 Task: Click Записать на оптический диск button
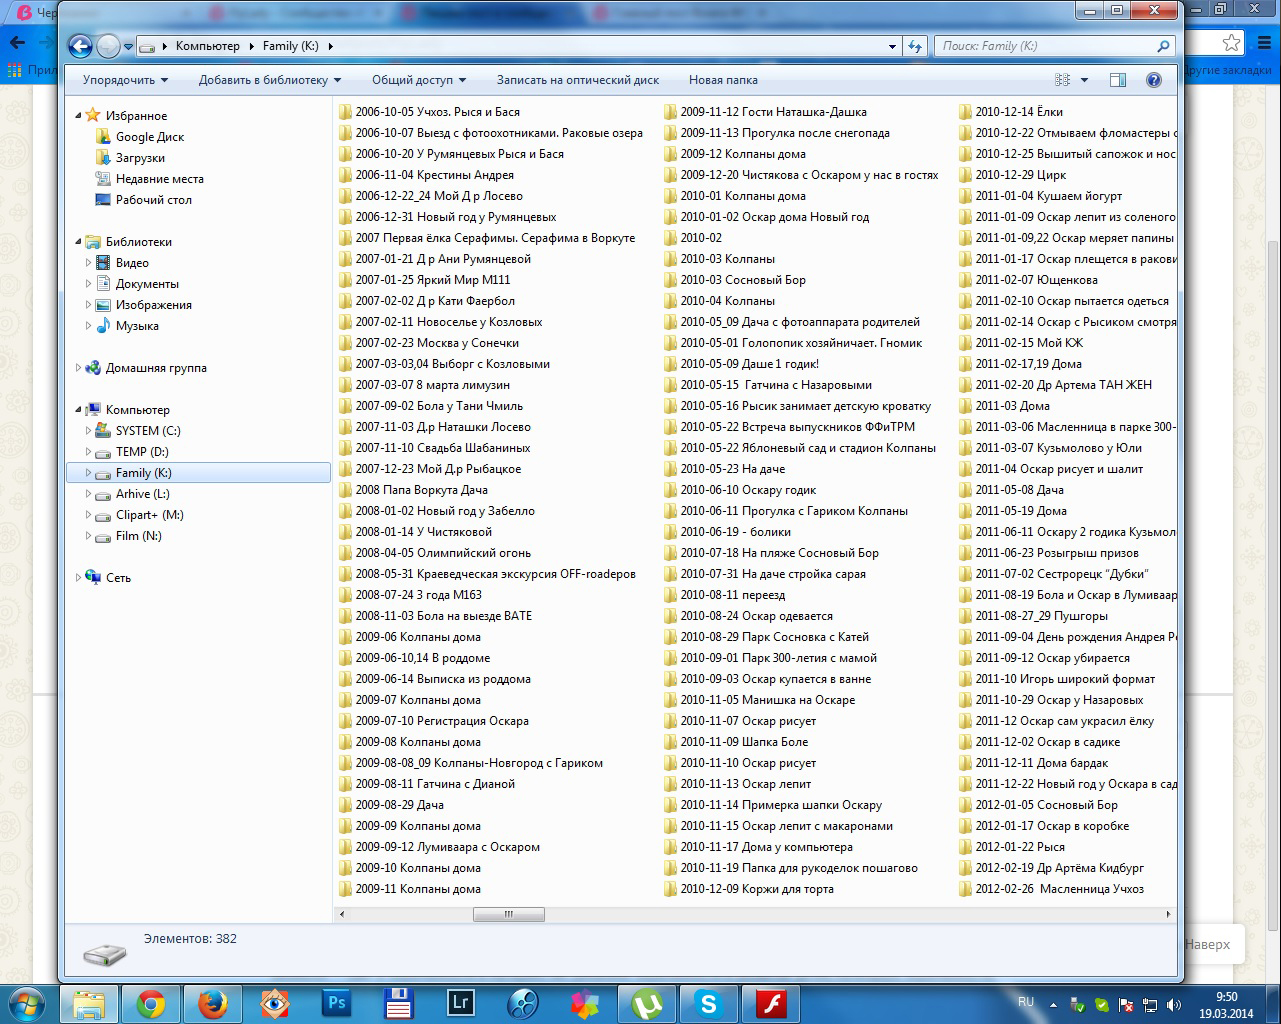pyautogui.click(x=577, y=80)
